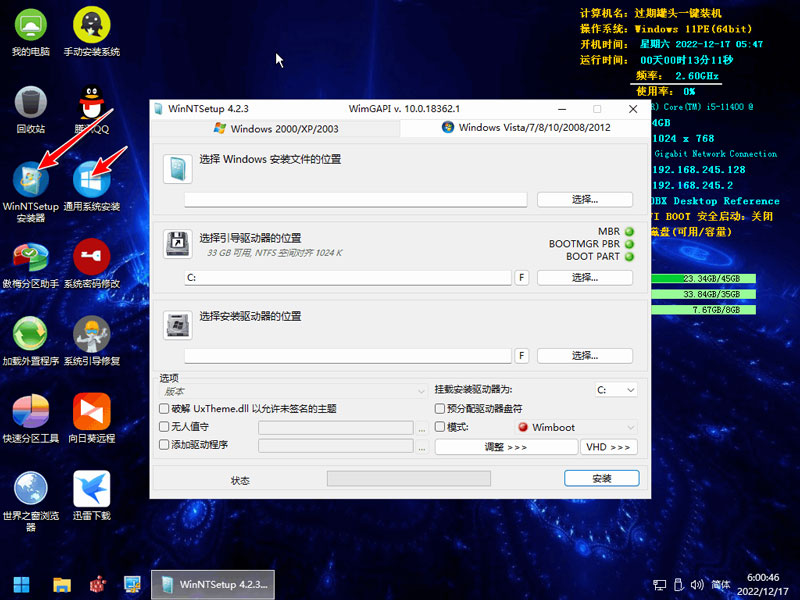The image size is (800, 600).
Task: Click the 添加驱动程序 path field
Action: 336,446
